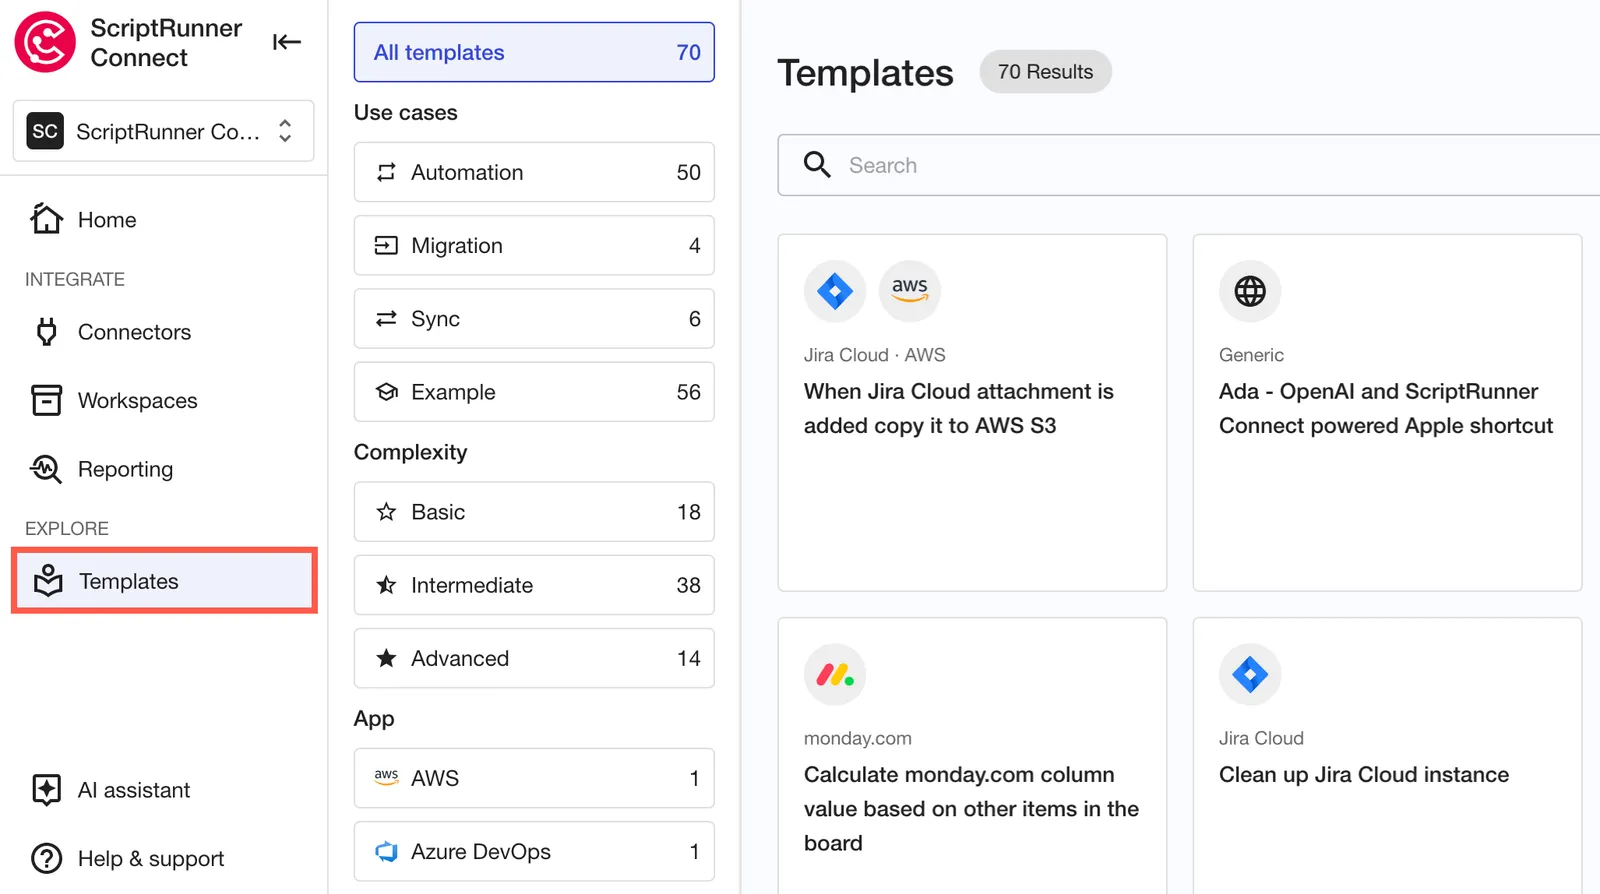1600x894 pixels.
Task: Select Templates in the sidebar
Action: pos(164,581)
